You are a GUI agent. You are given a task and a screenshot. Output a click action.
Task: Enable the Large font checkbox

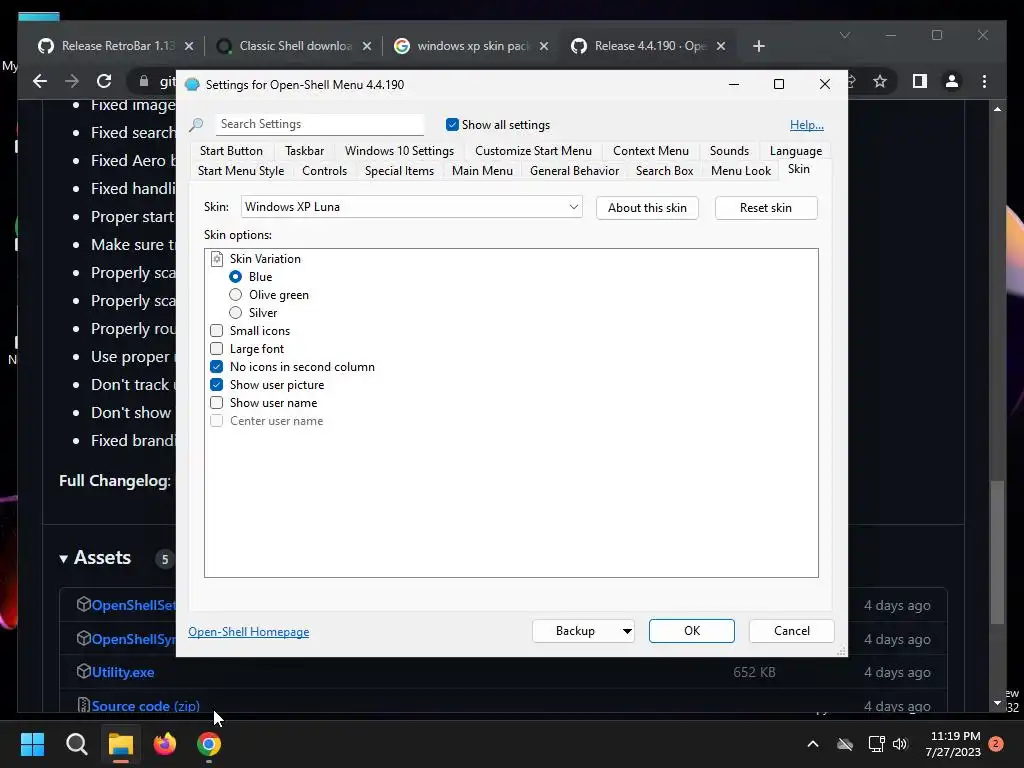click(217, 349)
